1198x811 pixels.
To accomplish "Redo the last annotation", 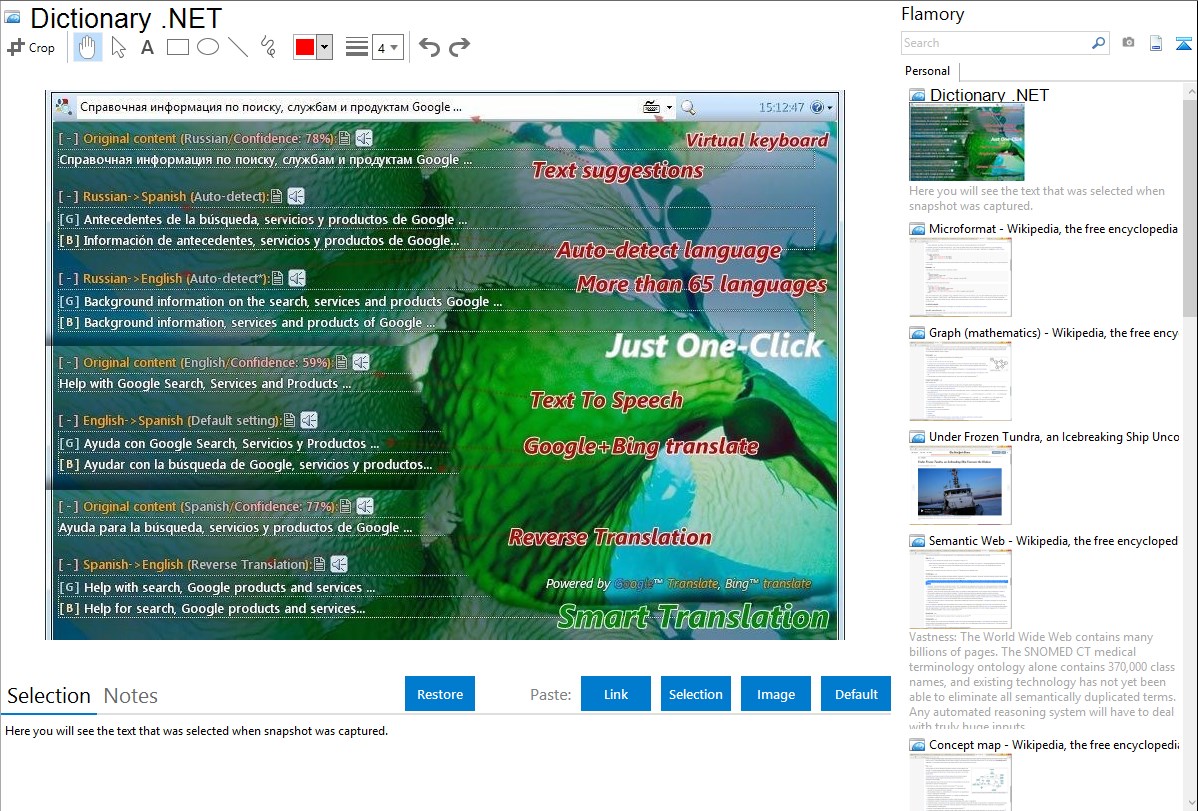I will click(459, 47).
